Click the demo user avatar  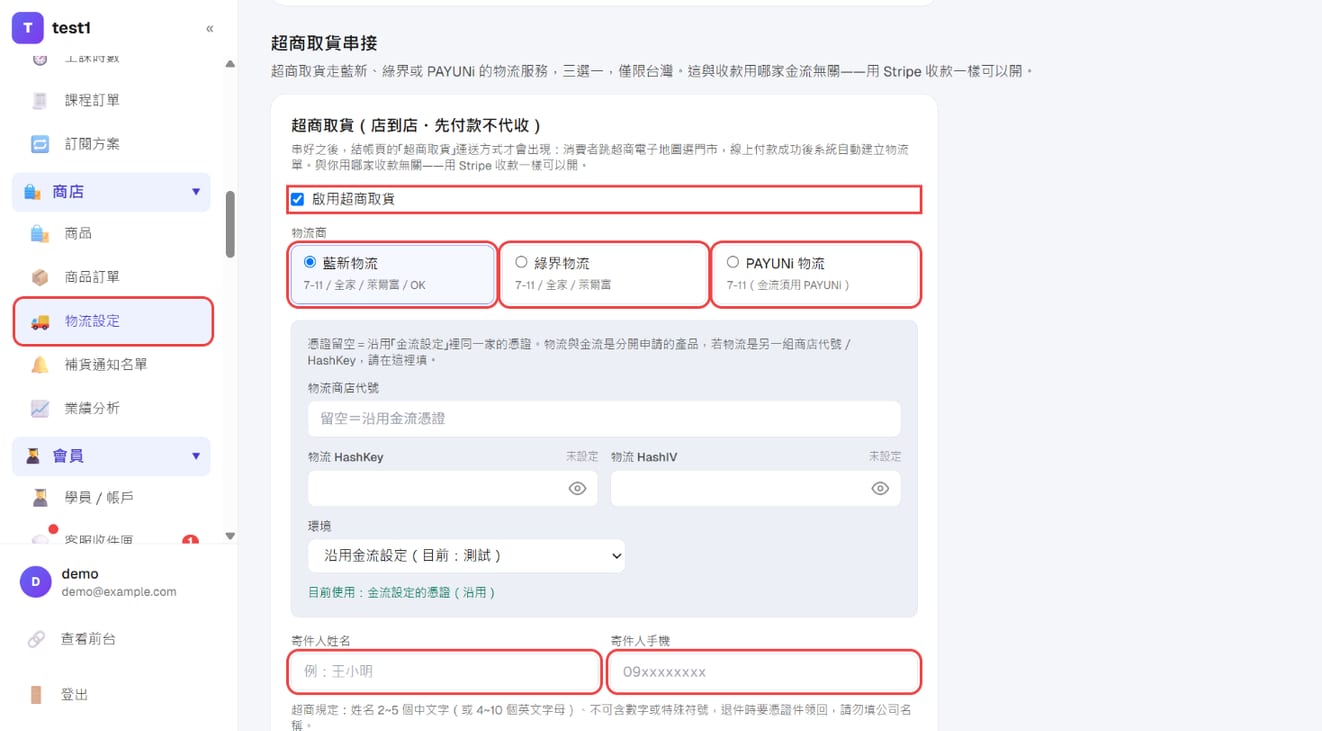(36, 582)
